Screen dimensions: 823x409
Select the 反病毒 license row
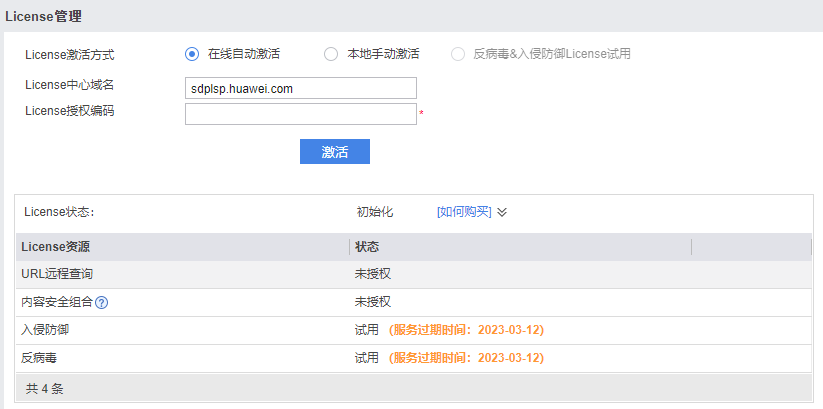(39, 358)
